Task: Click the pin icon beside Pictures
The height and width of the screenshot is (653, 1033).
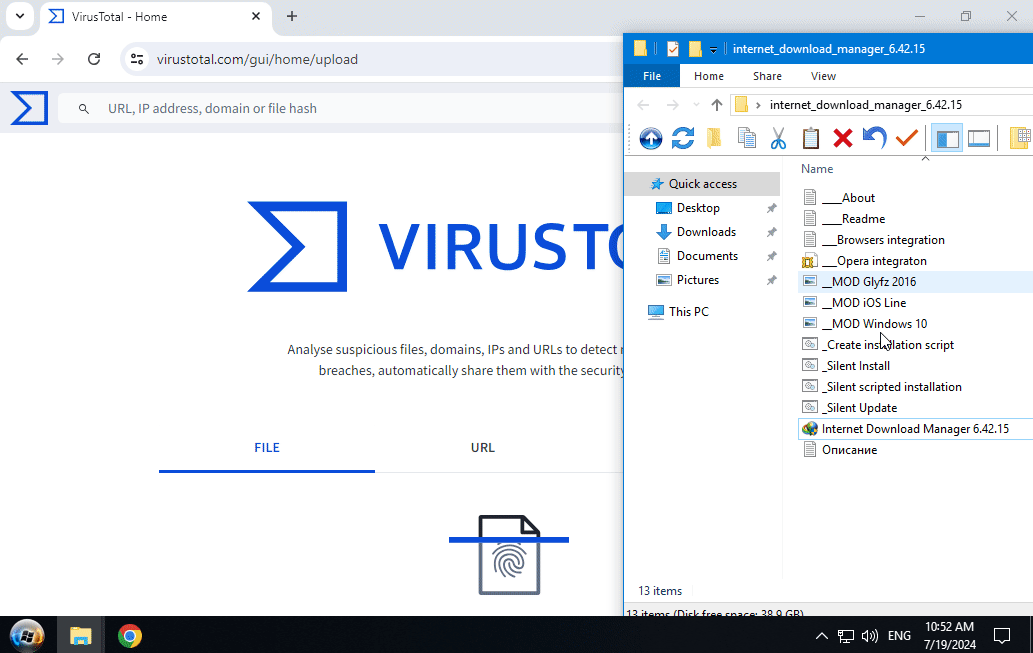Action: [x=771, y=280]
